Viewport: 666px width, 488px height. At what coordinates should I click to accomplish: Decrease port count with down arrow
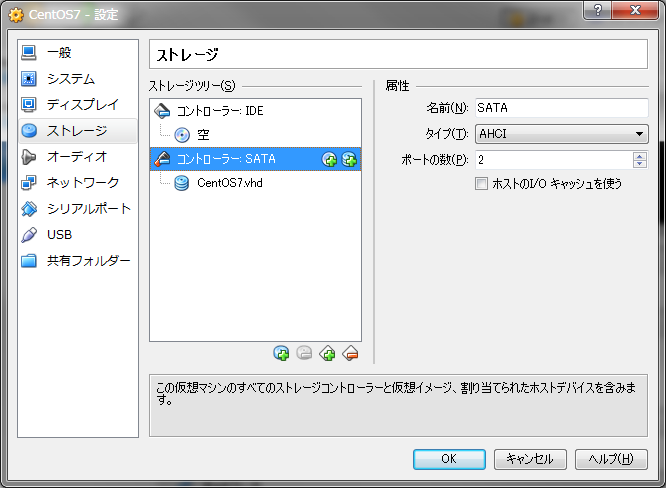click(640, 164)
